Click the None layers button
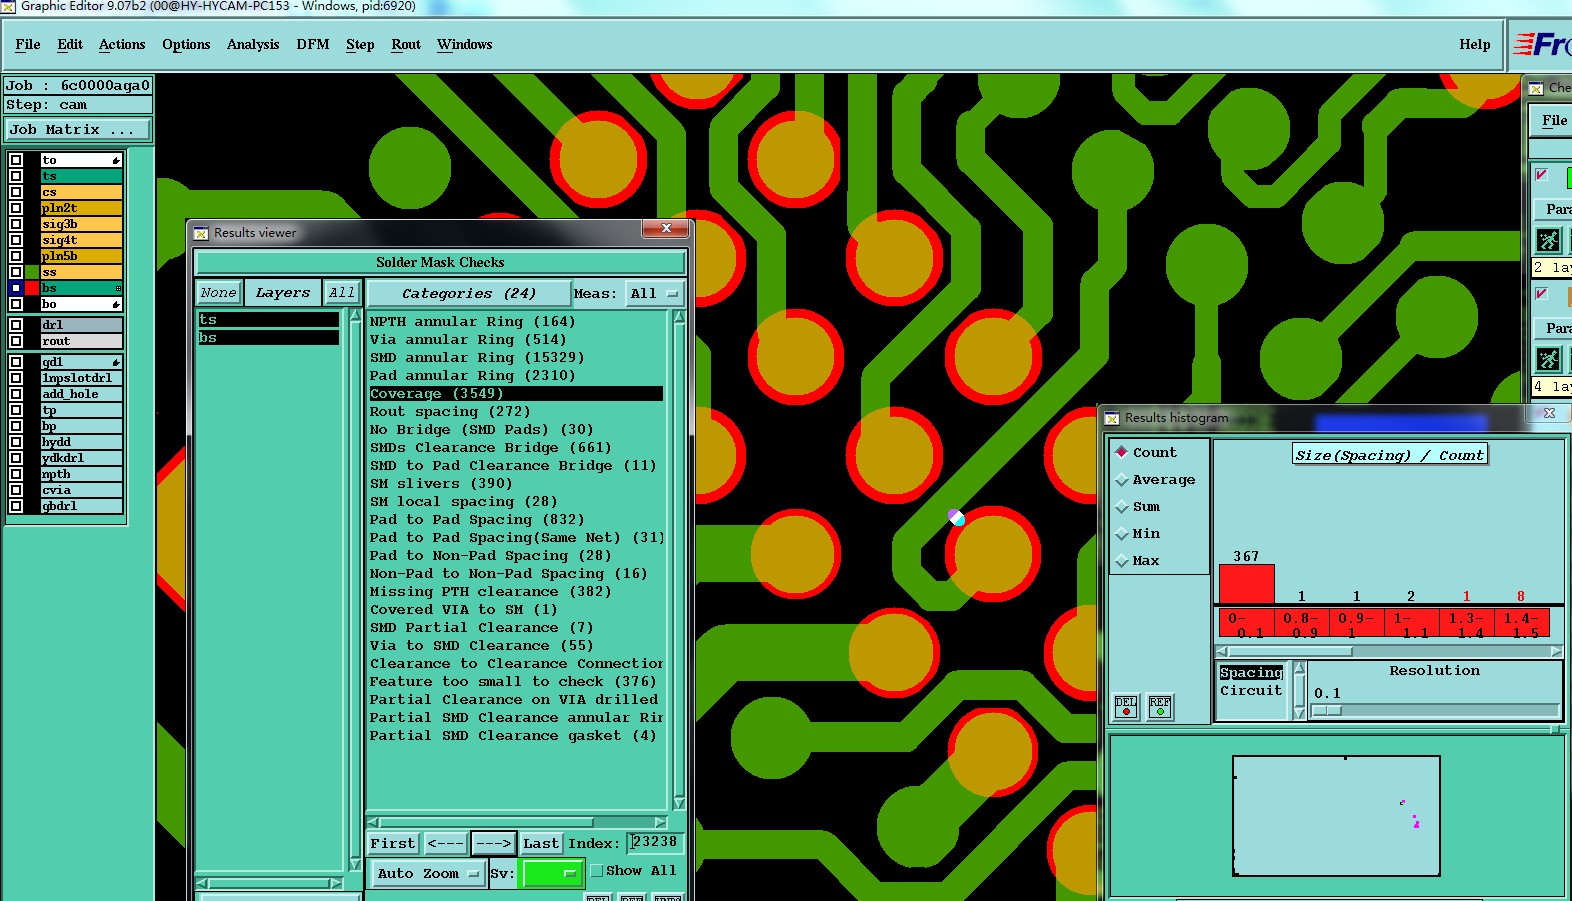Image resolution: width=1572 pixels, height=901 pixels. coord(219,293)
